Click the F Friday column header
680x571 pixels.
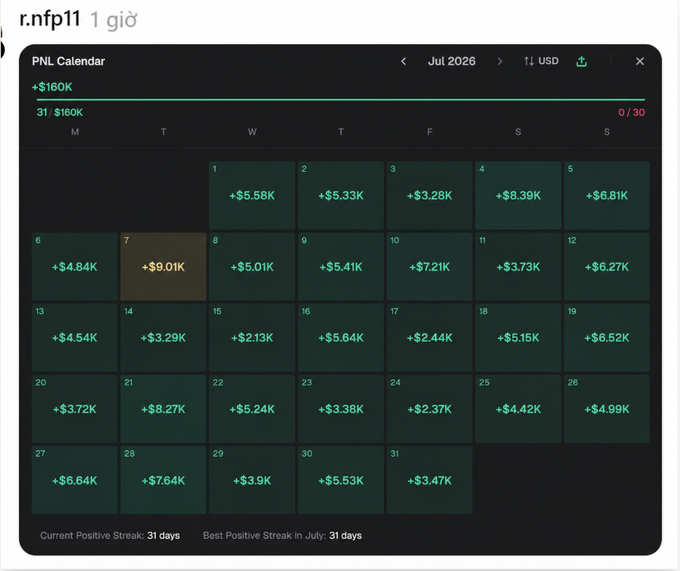[x=429, y=132]
